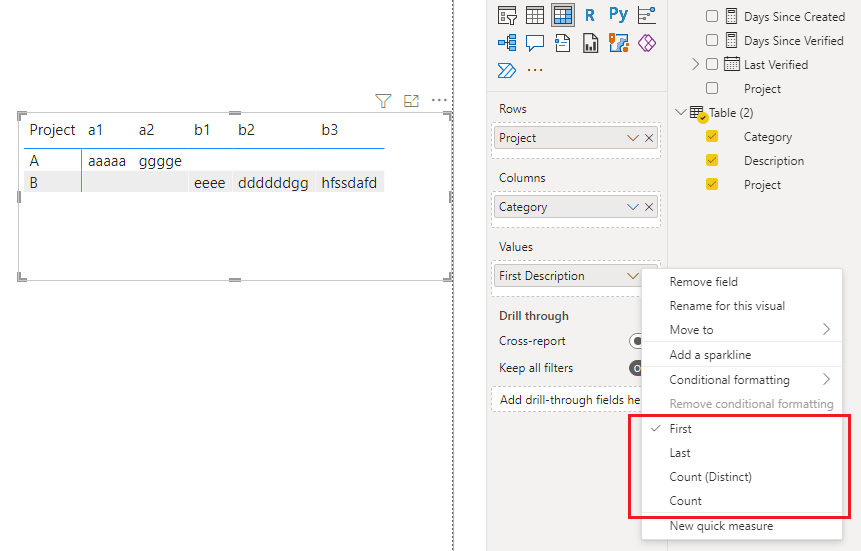The width and height of the screenshot is (861, 551).
Task: Collapse the Table (2) fields group
Action: point(680,113)
